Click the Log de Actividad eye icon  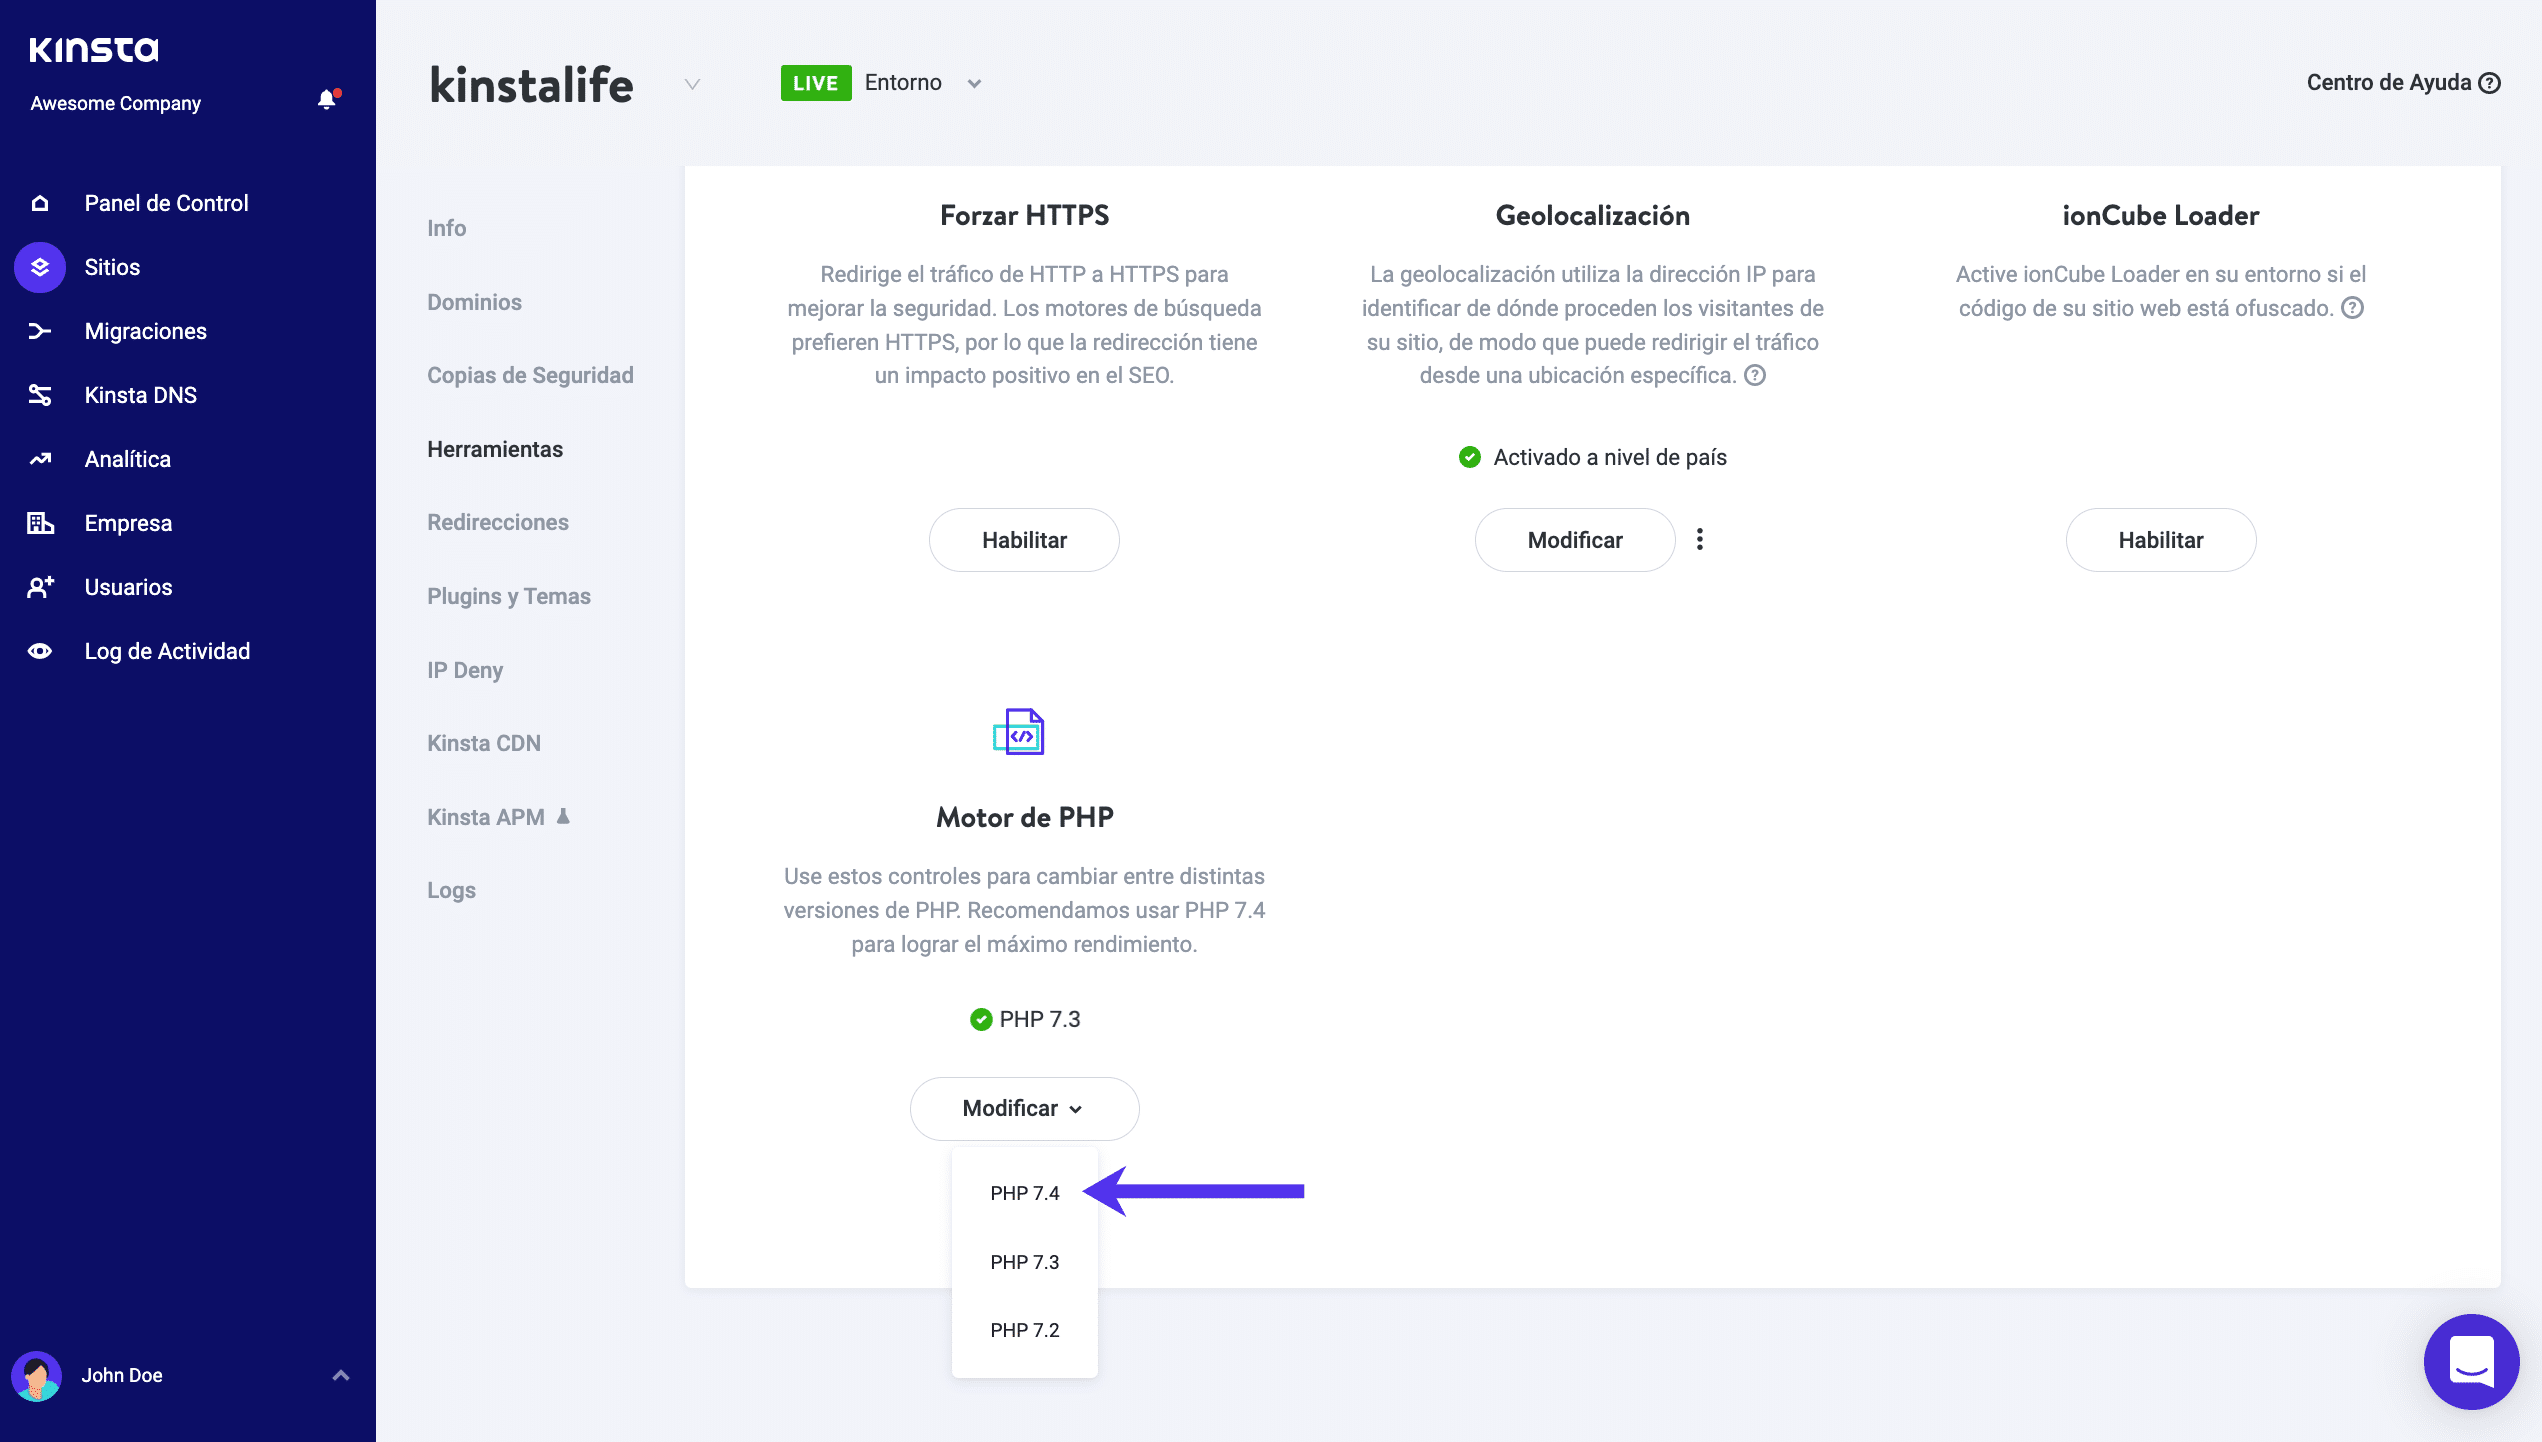click(40, 651)
